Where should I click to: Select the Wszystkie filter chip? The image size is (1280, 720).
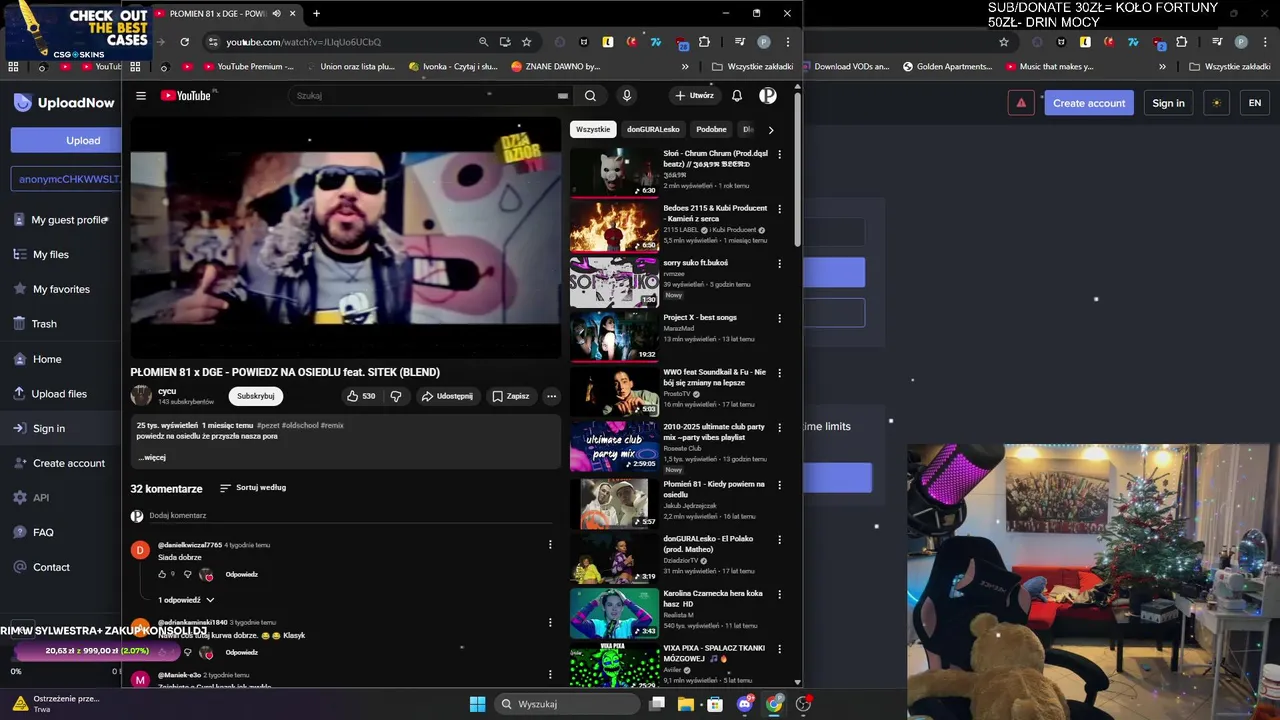click(x=593, y=130)
